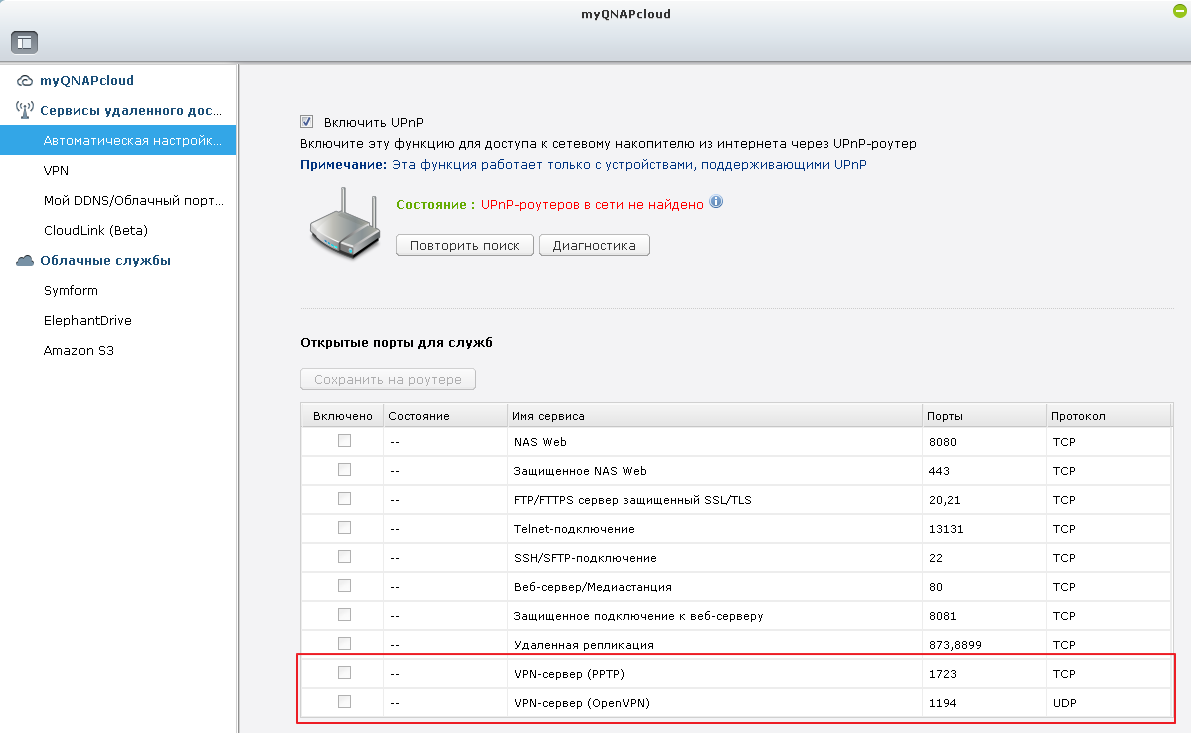
Task: Click port value 1194
Action: point(942,703)
